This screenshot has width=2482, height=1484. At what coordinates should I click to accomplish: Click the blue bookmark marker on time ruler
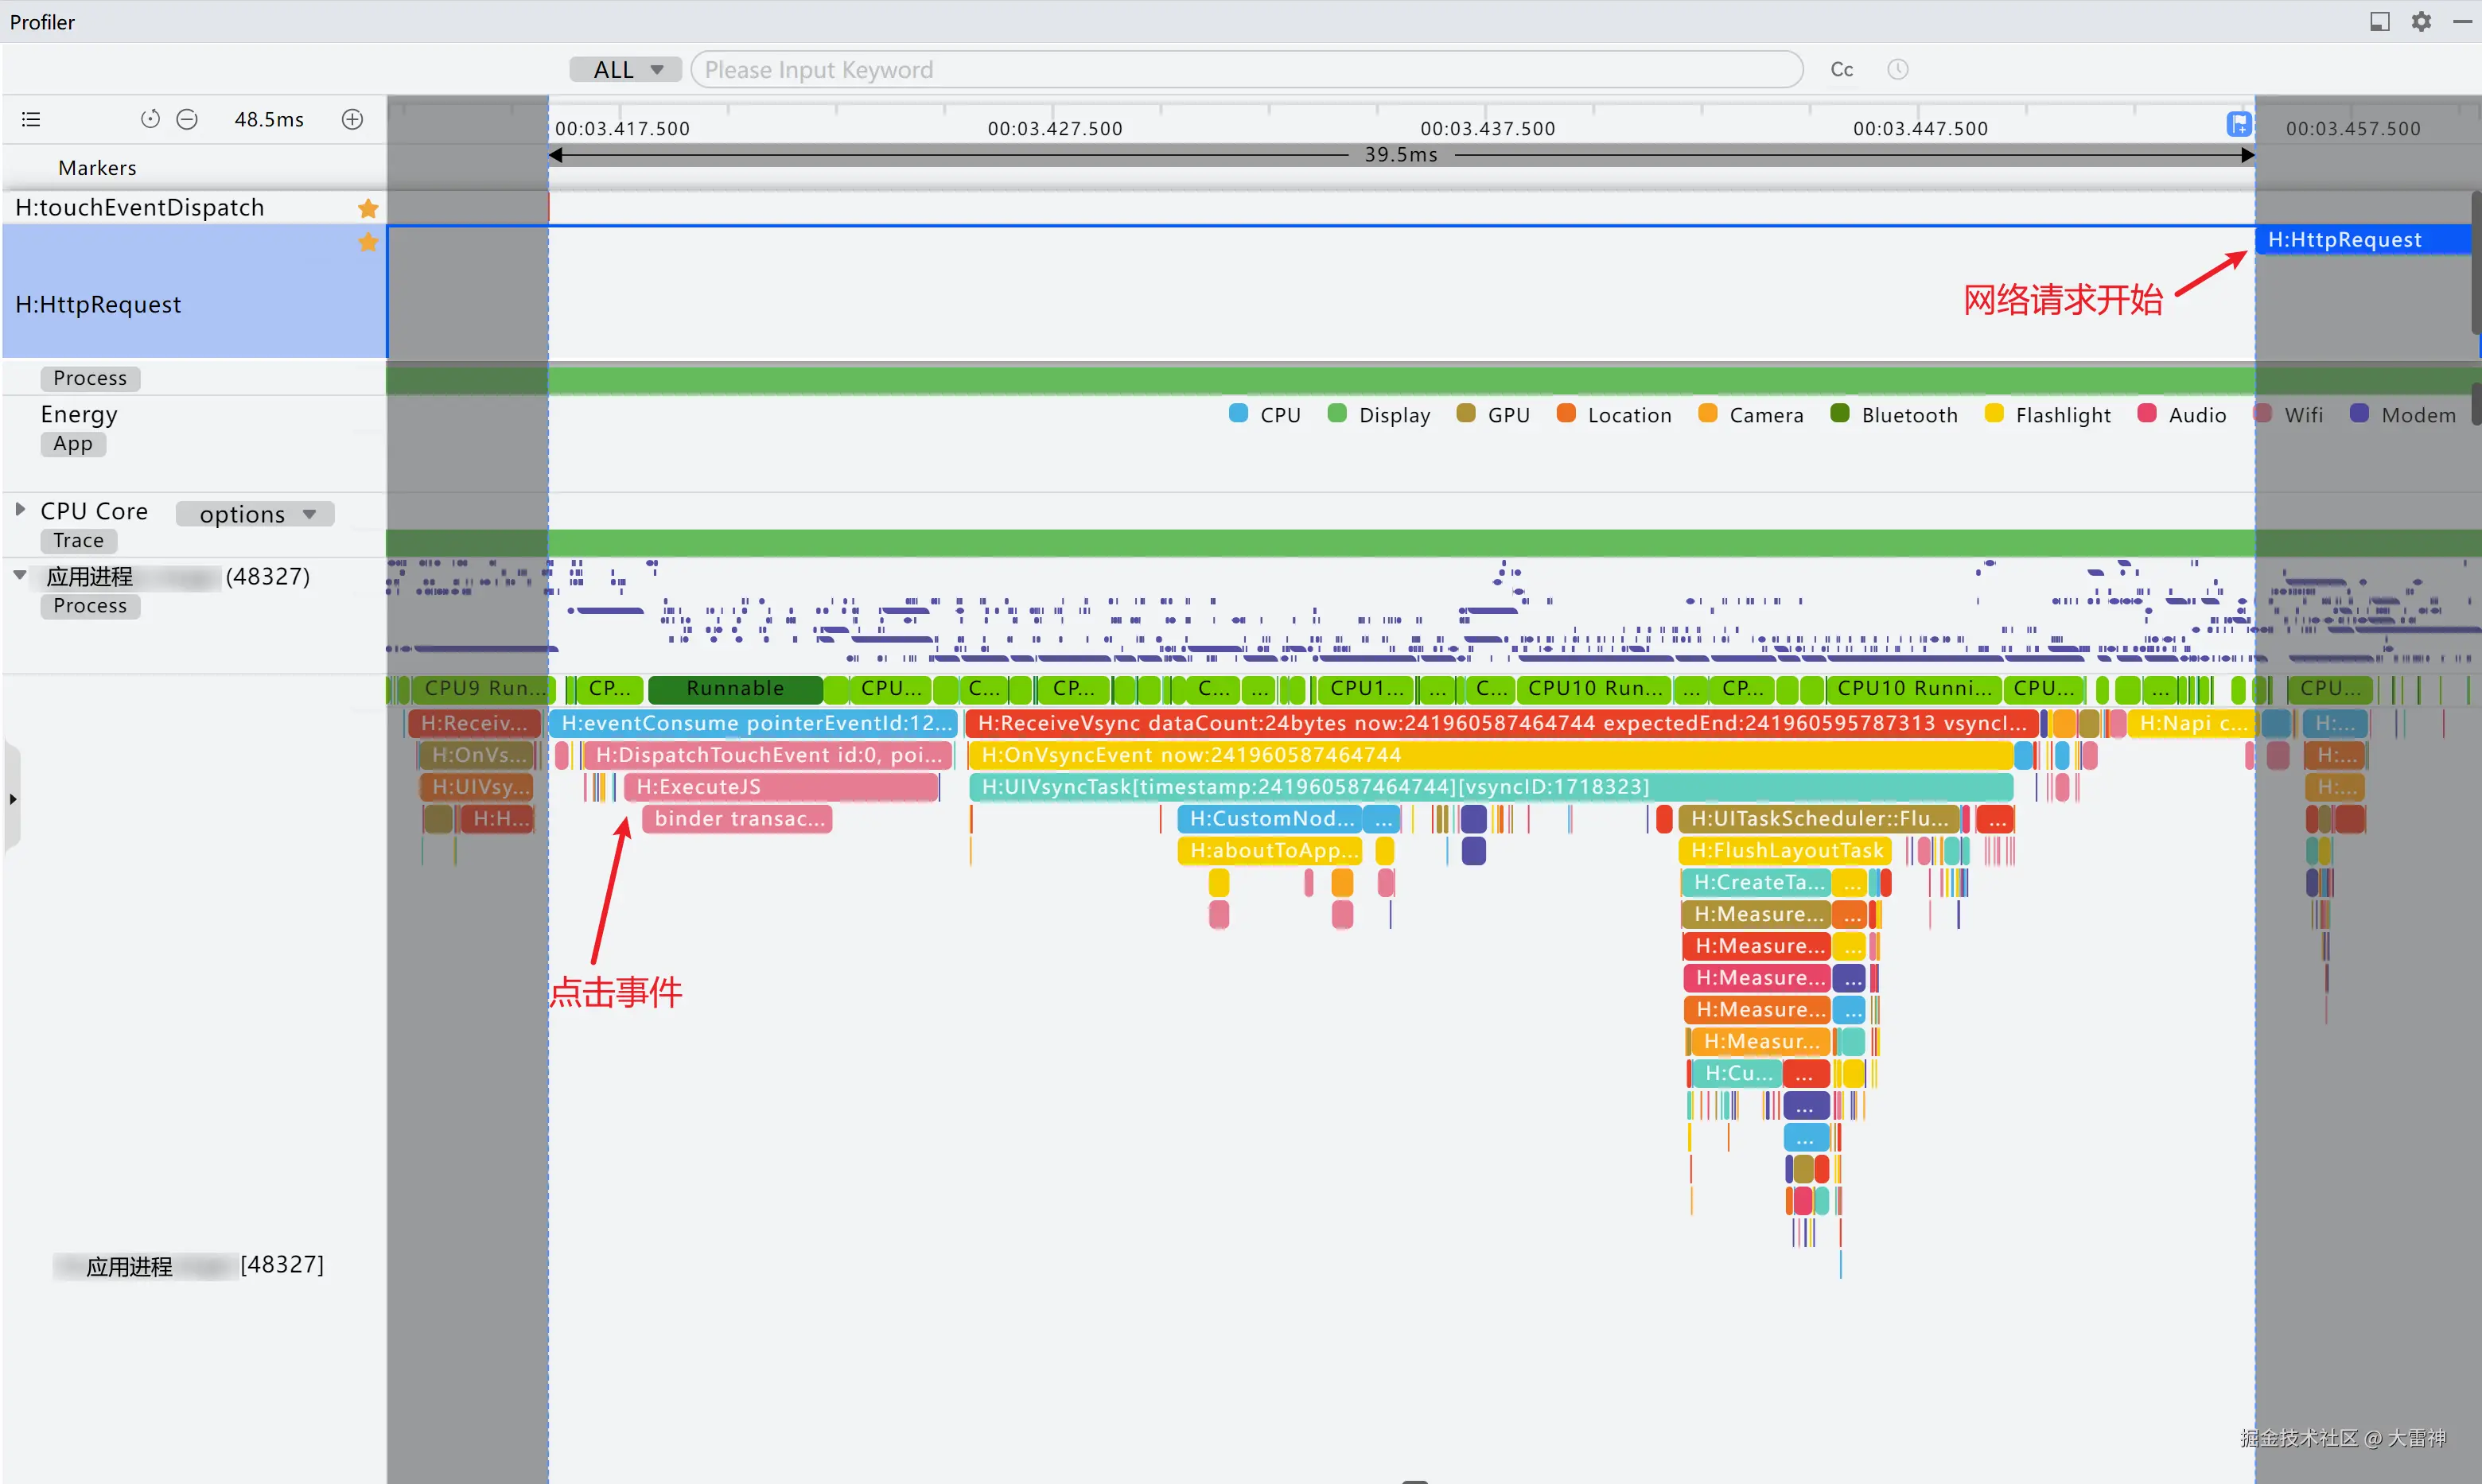click(x=2239, y=124)
